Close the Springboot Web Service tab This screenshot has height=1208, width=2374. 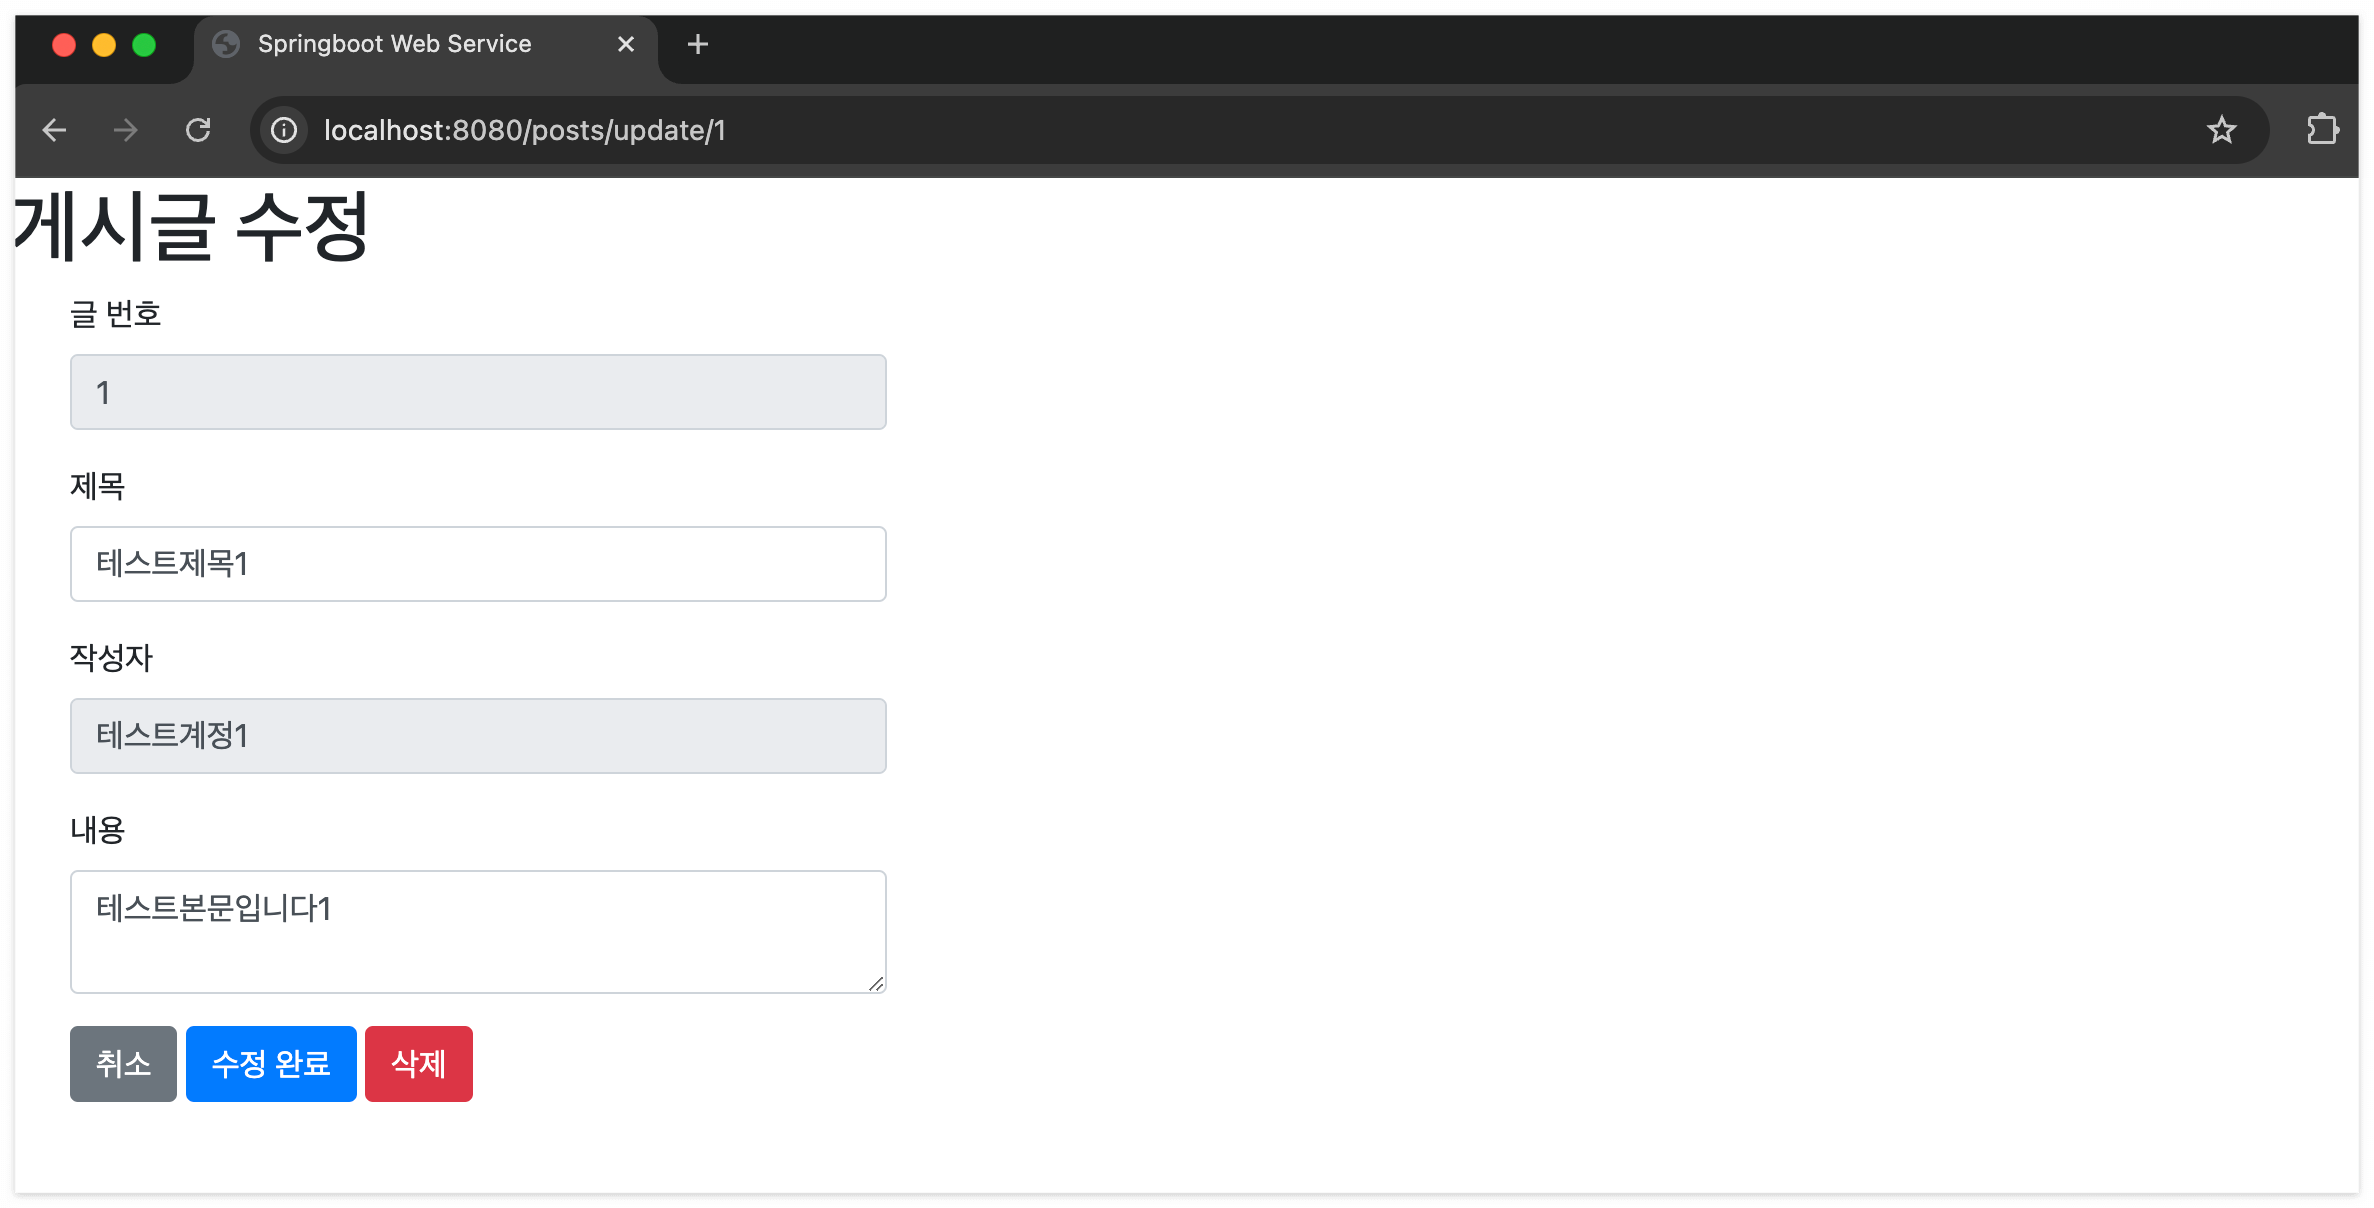[626, 44]
